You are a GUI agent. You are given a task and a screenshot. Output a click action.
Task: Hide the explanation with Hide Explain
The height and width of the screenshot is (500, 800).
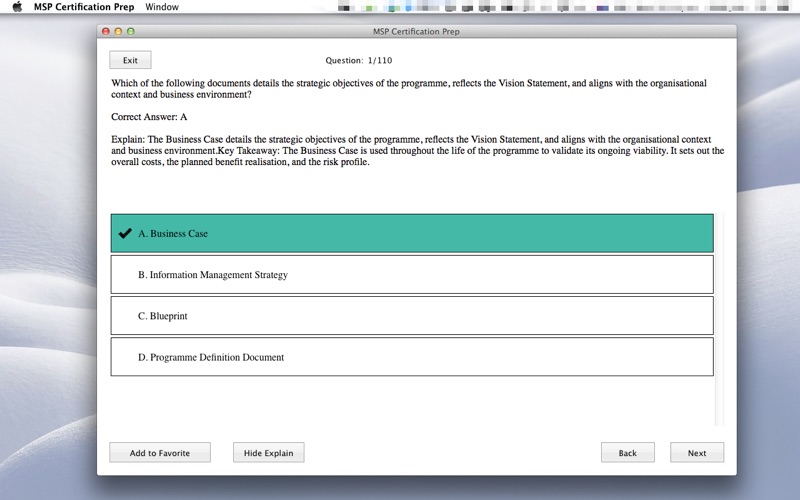click(268, 453)
